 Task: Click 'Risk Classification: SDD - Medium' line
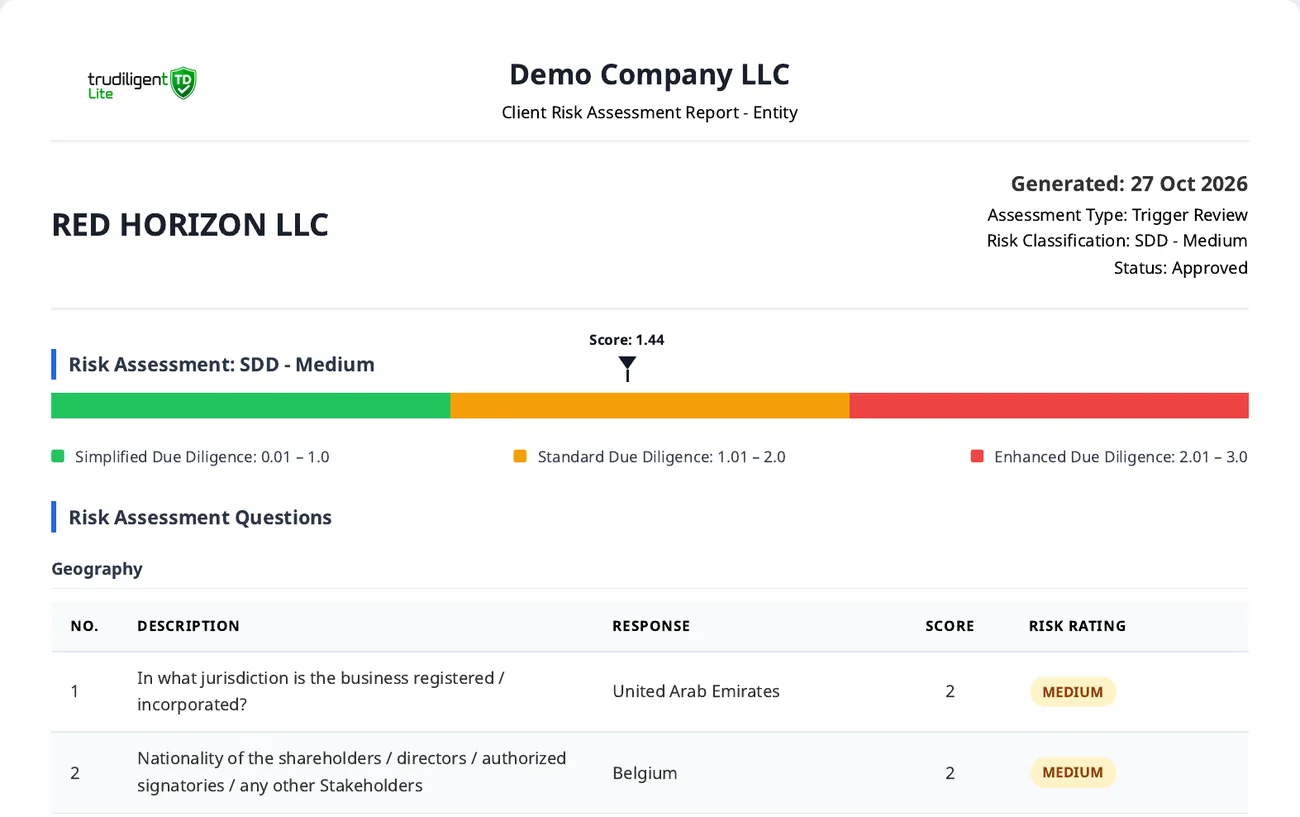[x=1117, y=241]
